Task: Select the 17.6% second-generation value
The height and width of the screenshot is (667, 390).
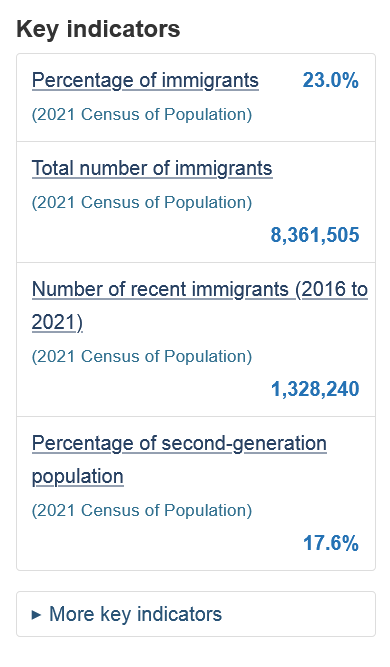Action: [x=330, y=543]
